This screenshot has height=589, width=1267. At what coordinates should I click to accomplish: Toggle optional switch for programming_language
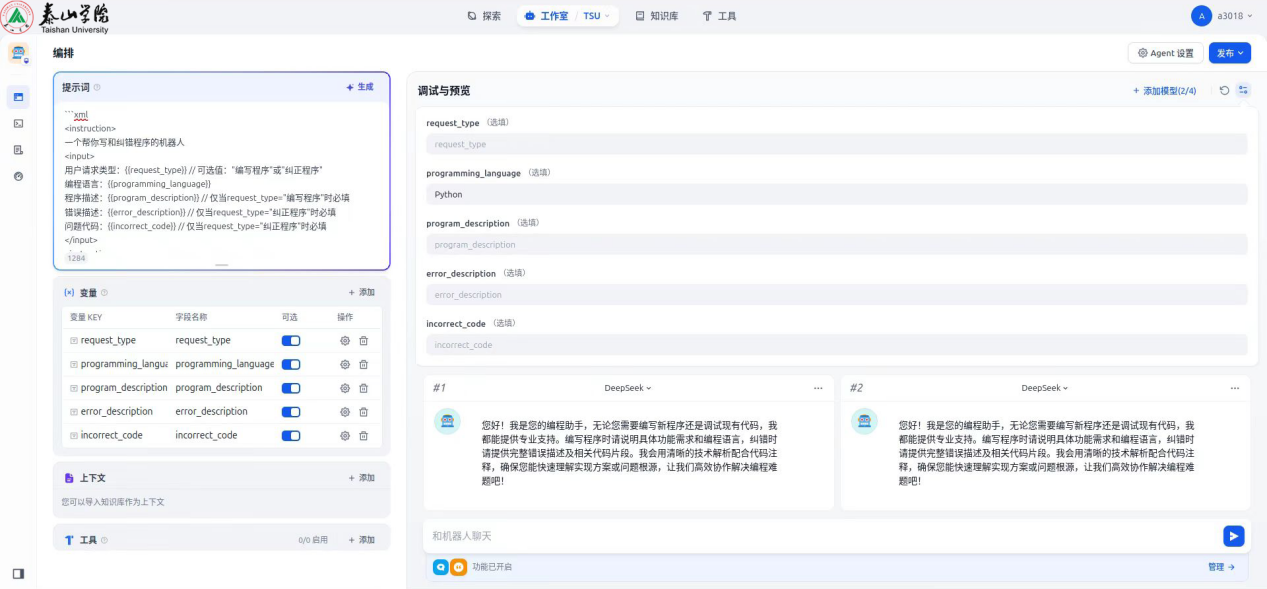(291, 364)
